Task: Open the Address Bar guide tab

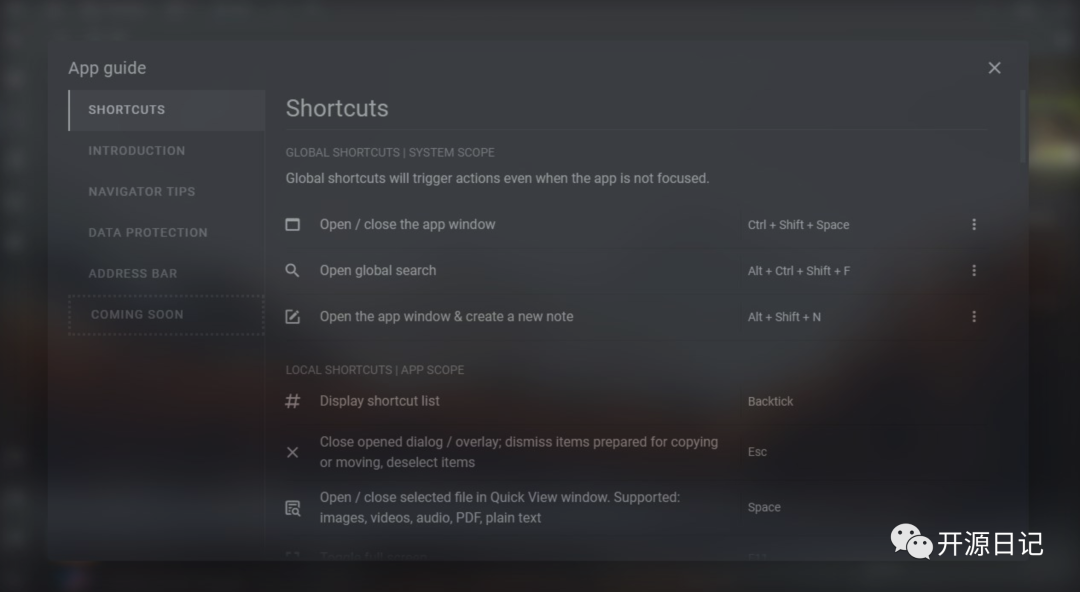Action: [167, 274]
